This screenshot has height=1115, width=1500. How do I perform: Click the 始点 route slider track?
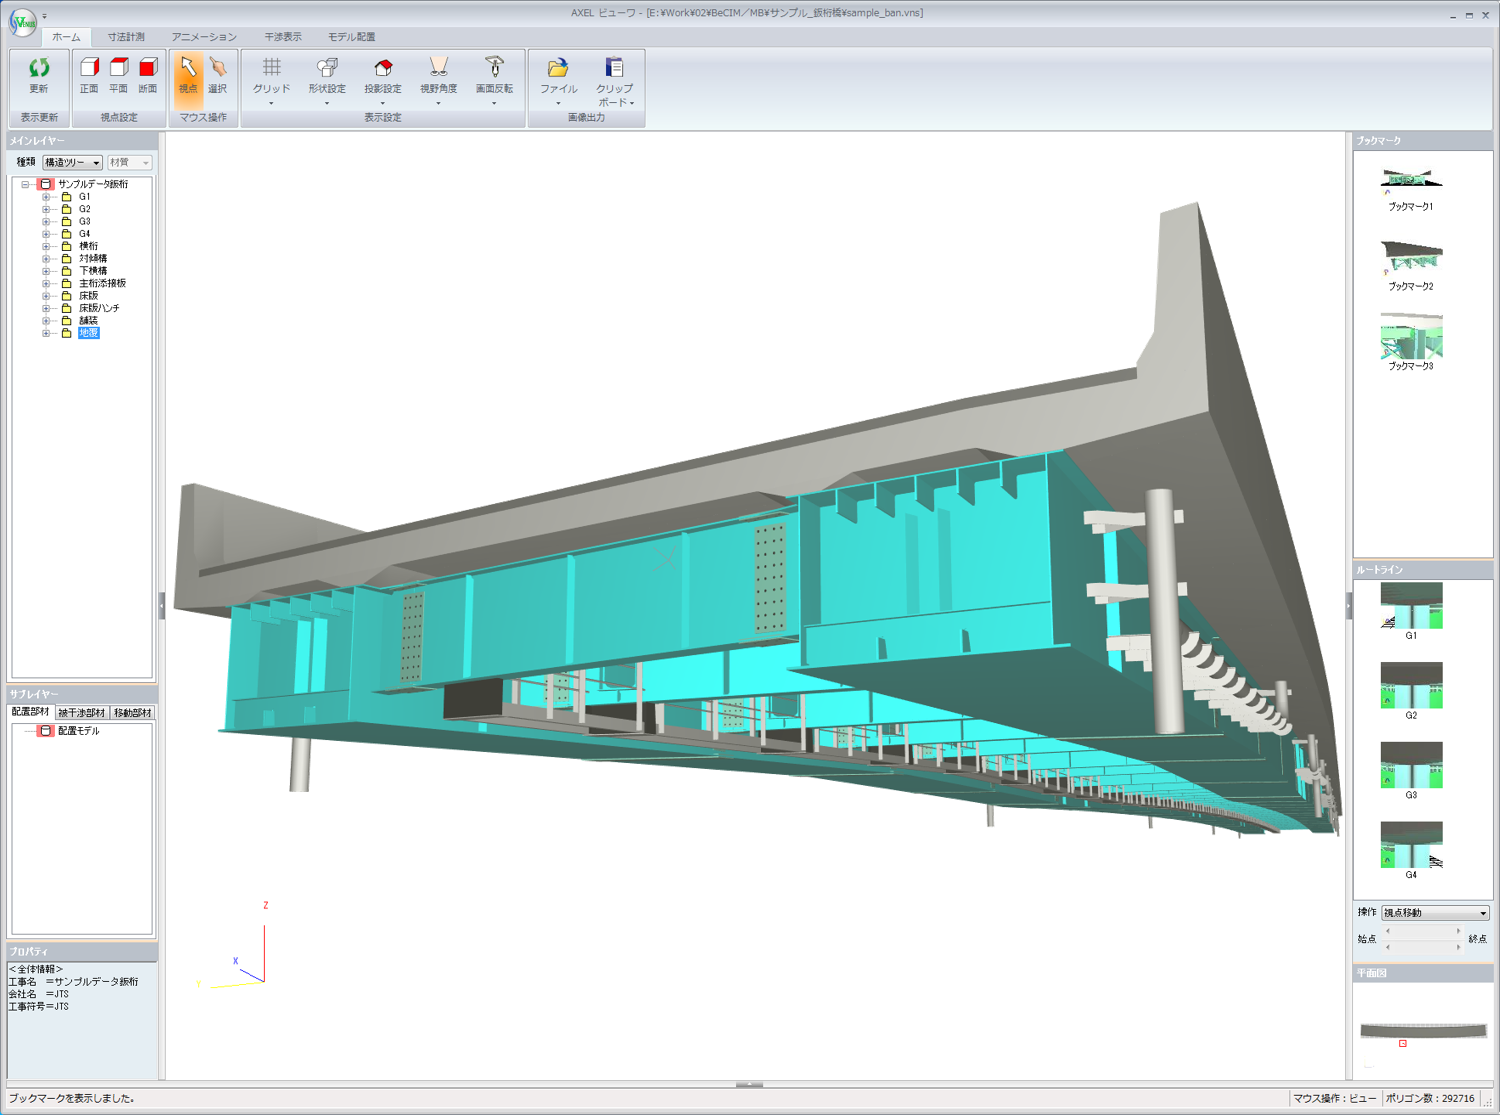coord(1422,939)
